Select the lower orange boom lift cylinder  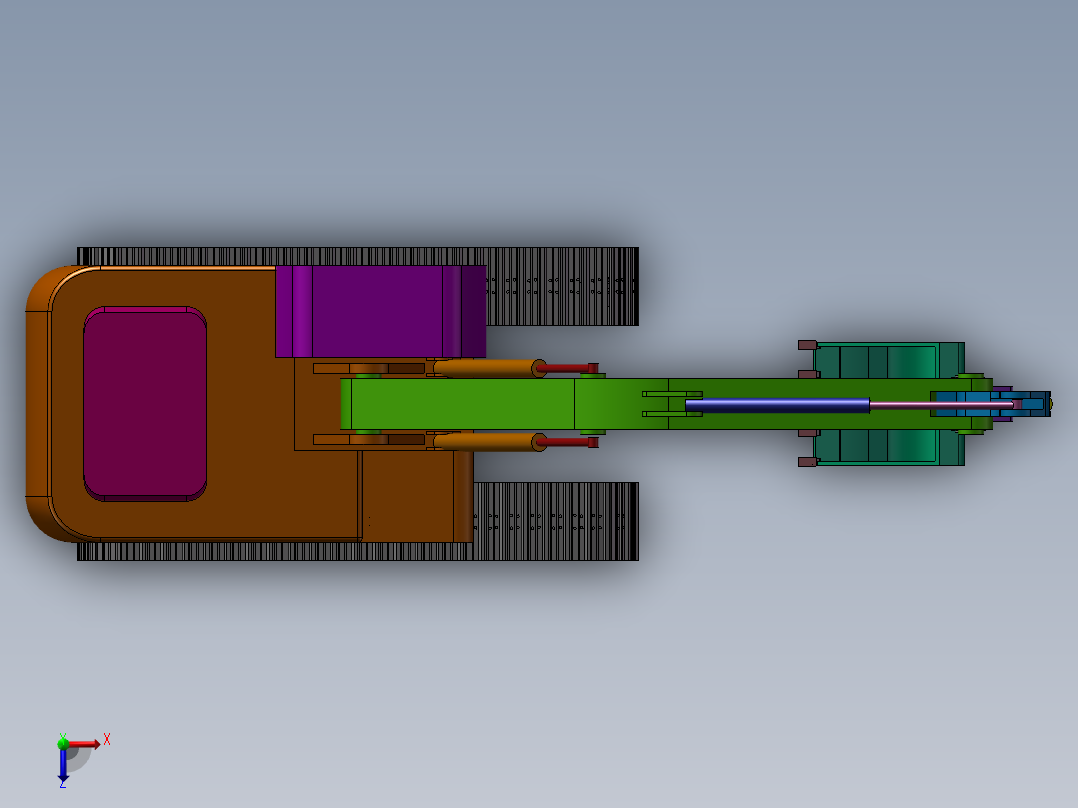490,441
